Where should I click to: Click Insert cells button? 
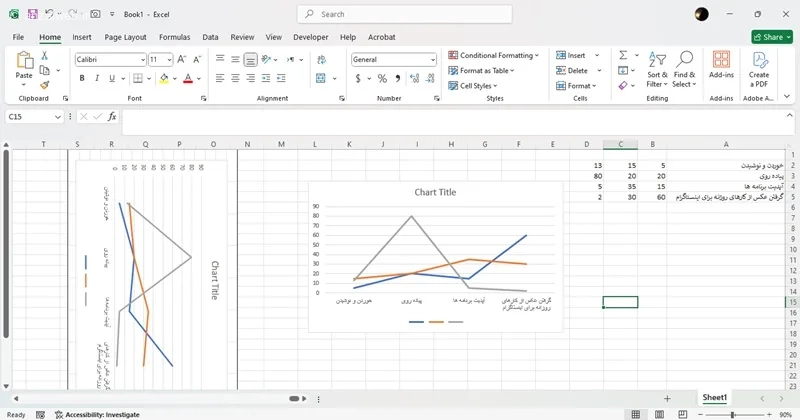pyautogui.click(x=571, y=55)
